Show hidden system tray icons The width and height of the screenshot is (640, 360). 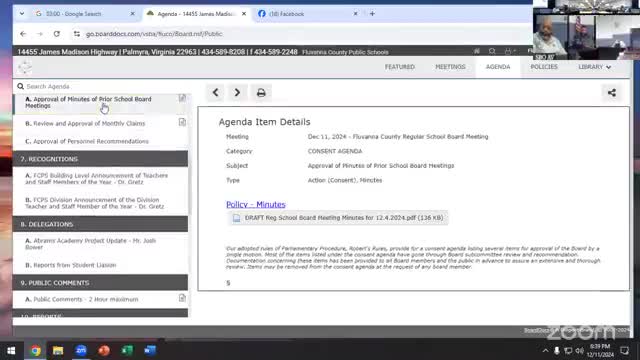pos(545,351)
